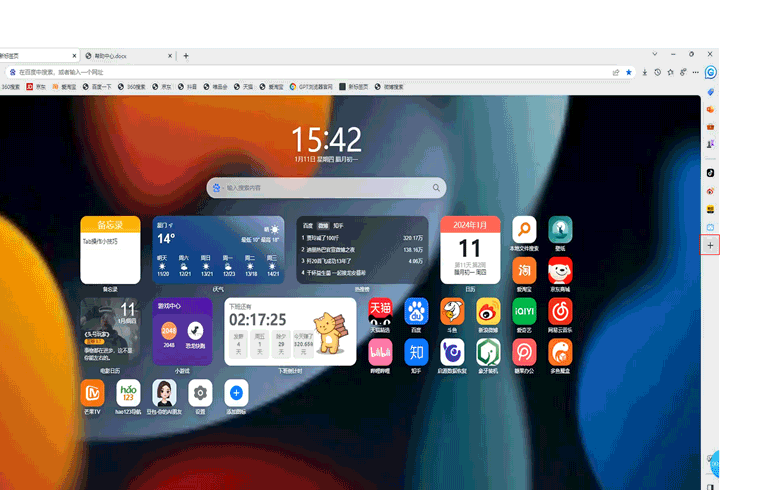Open hot search entry ranked number 3
The width and height of the screenshot is (768, 490).
(362, 261)
